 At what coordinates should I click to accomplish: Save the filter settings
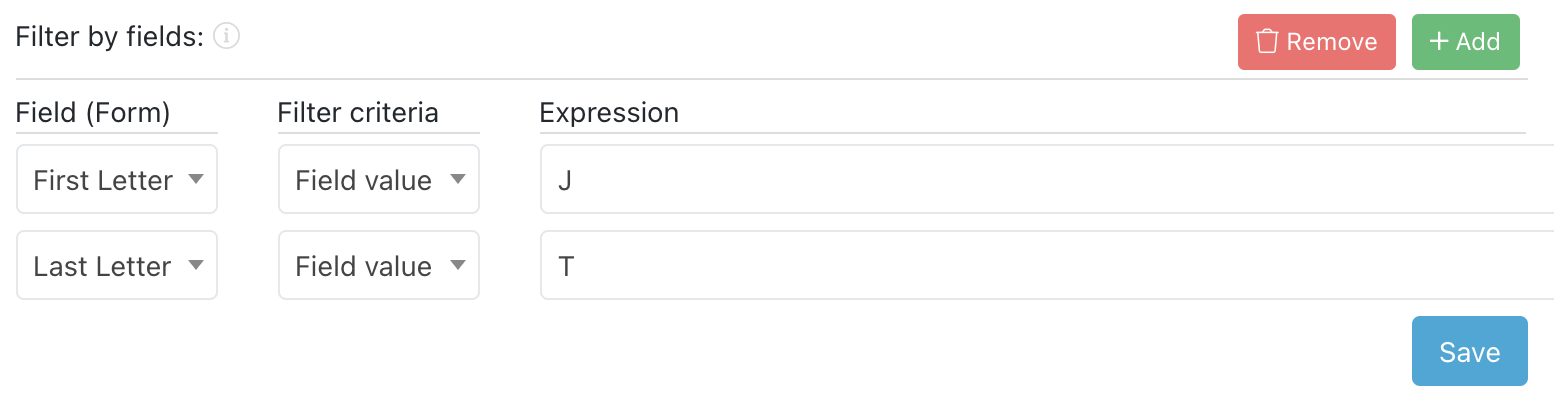(x=1469, y=351)
